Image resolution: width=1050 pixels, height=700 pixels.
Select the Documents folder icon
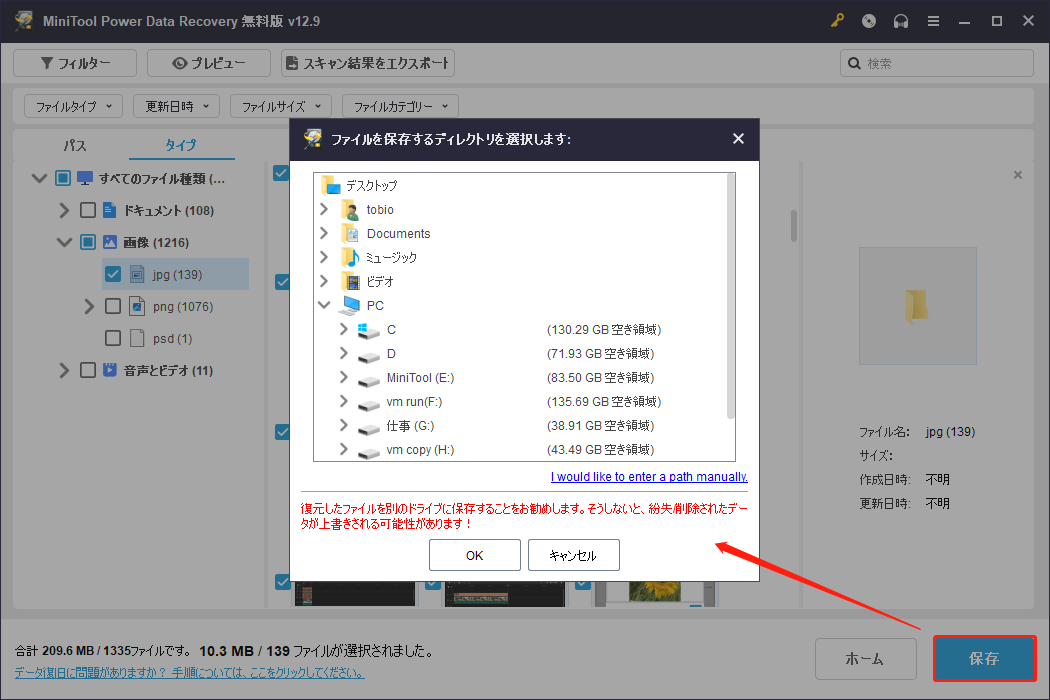pyautogui.click(x=350, y=234)
